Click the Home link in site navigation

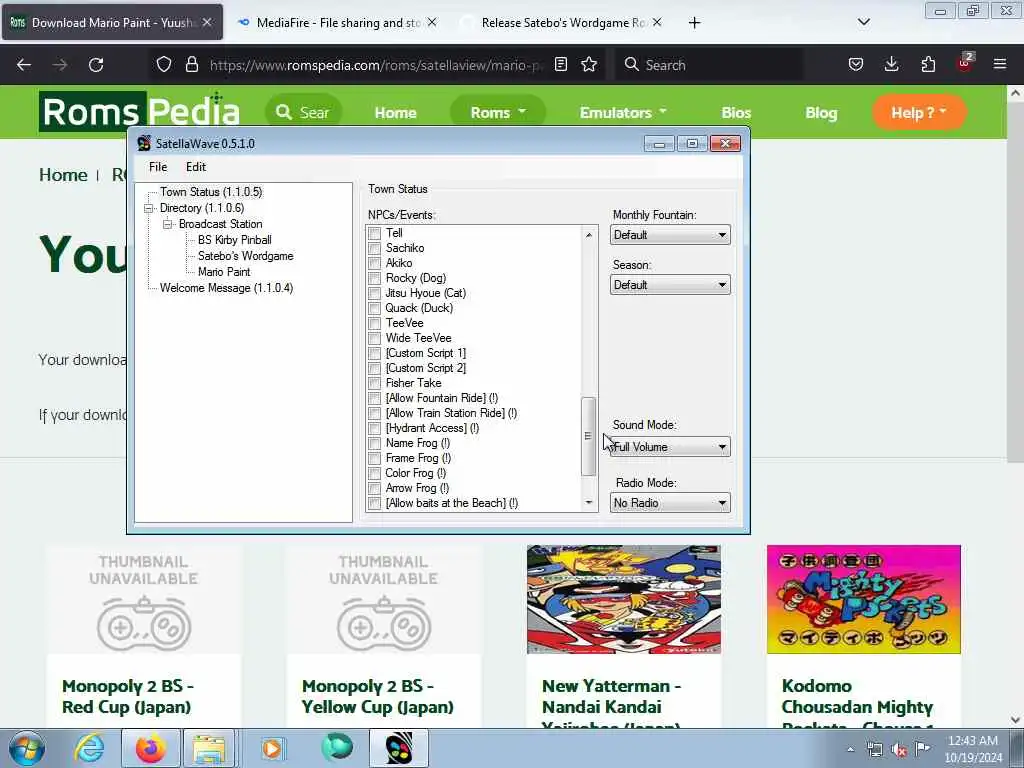click(x=395, y=113)
